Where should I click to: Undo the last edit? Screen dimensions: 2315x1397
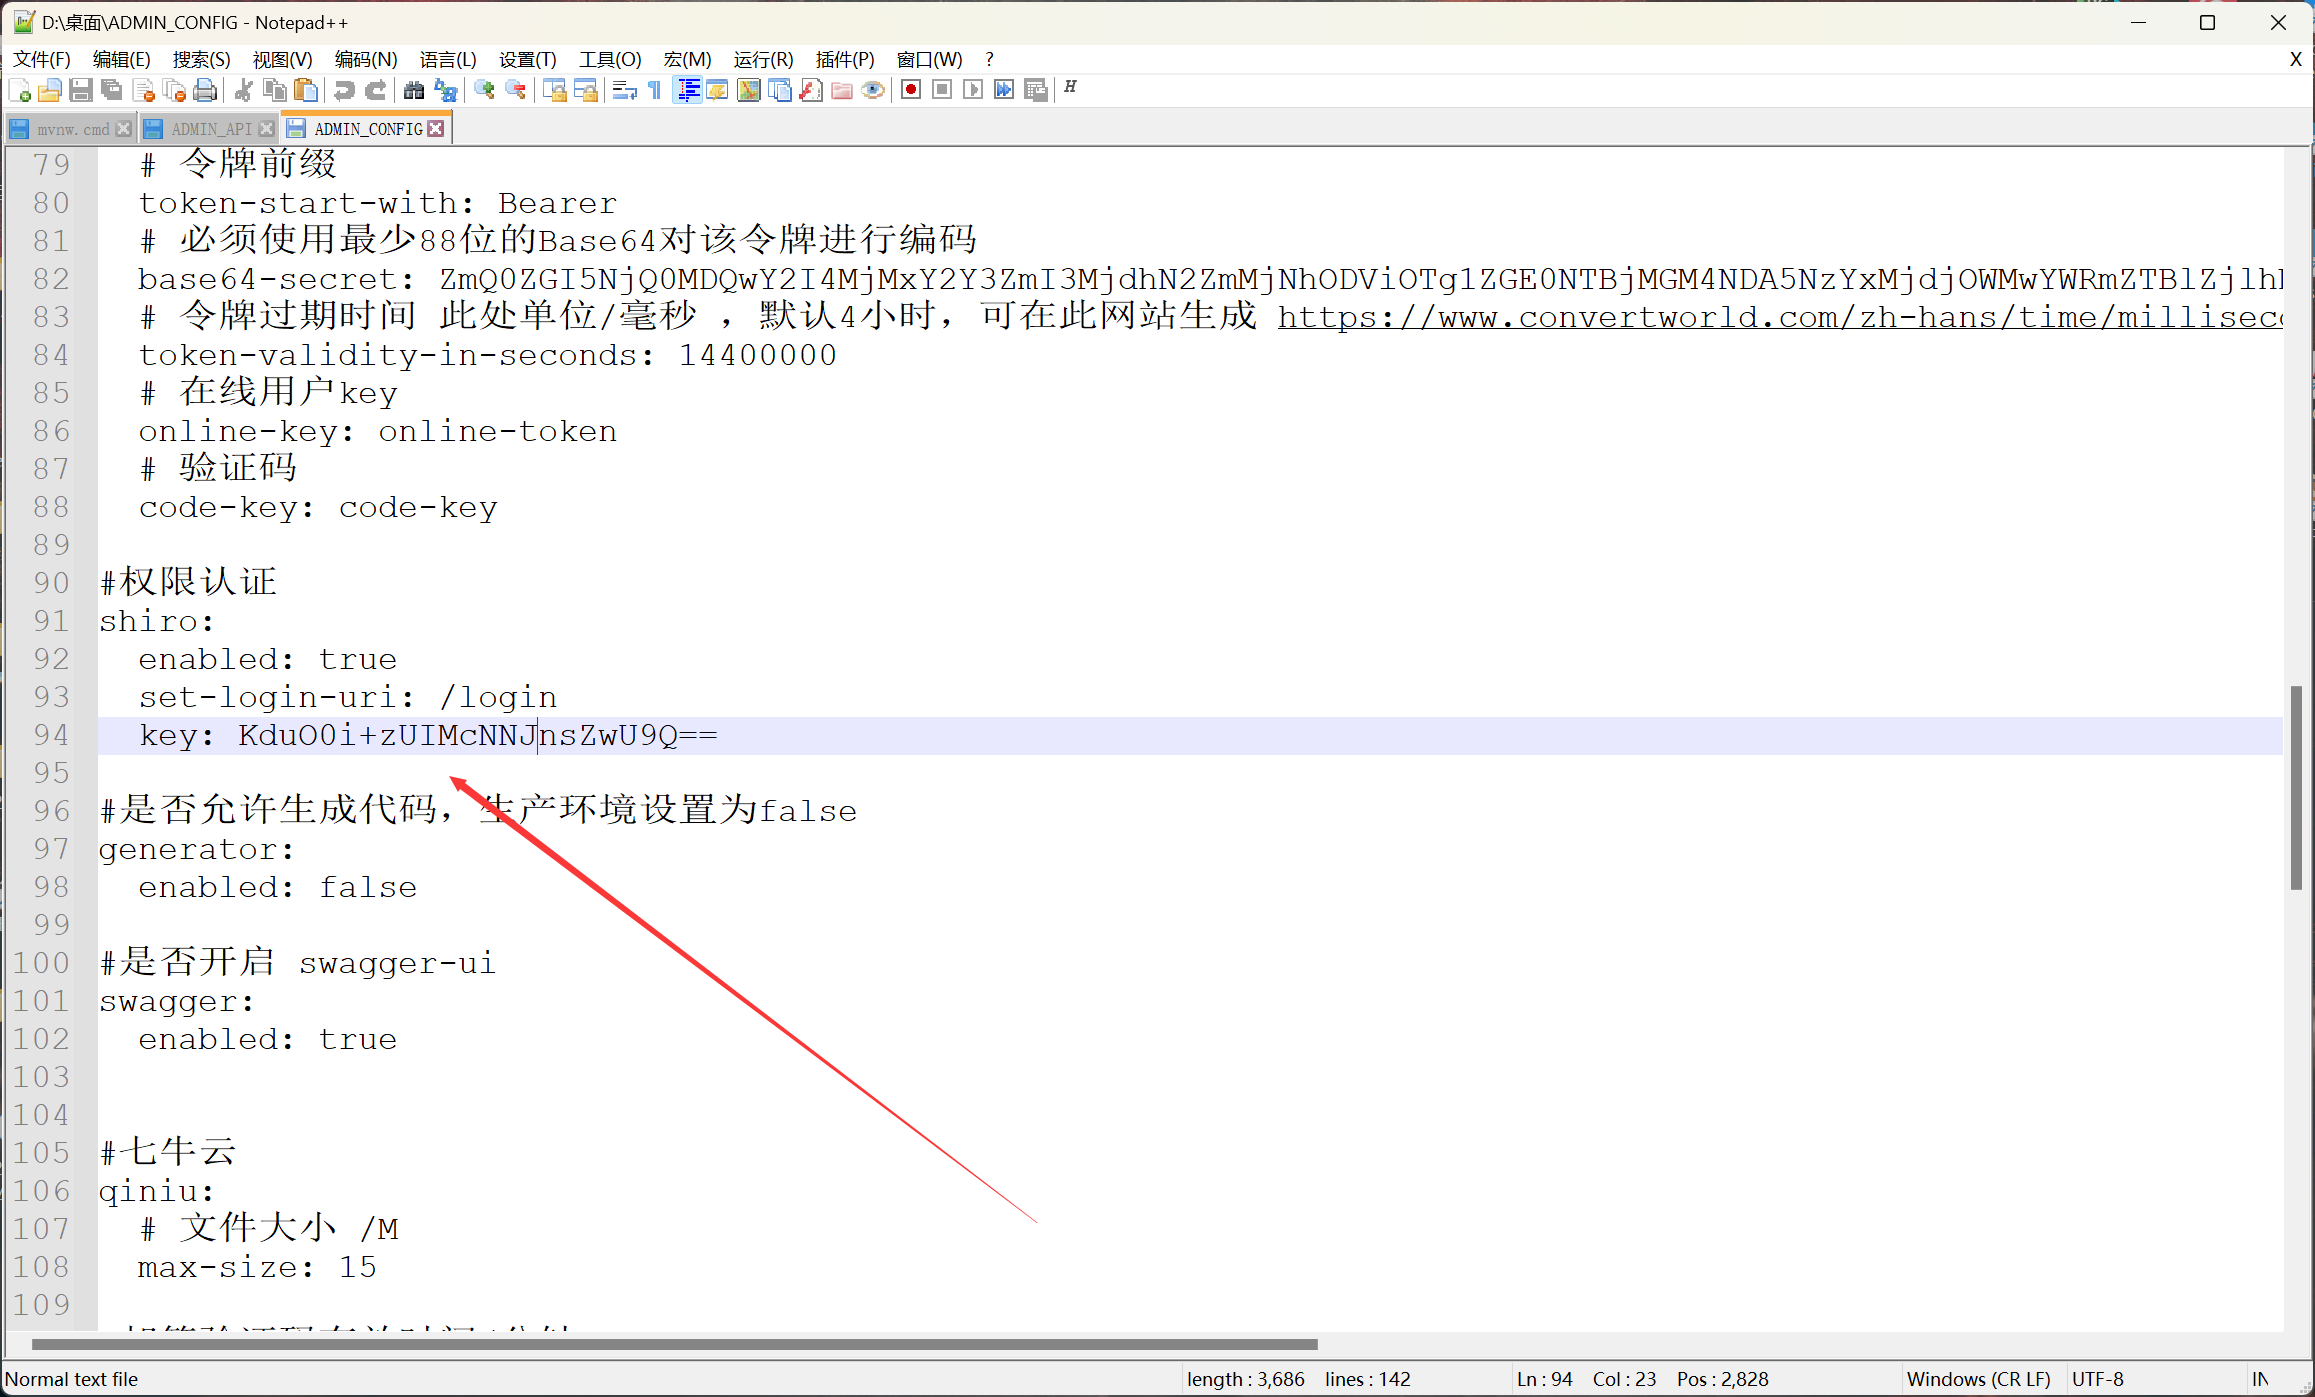344,91
